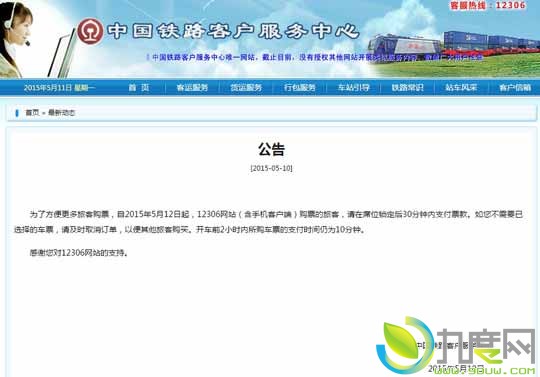540x377 pixels.
Task: Click the 客服热线 12306 hotline text
Action: [x=488, y=5]
